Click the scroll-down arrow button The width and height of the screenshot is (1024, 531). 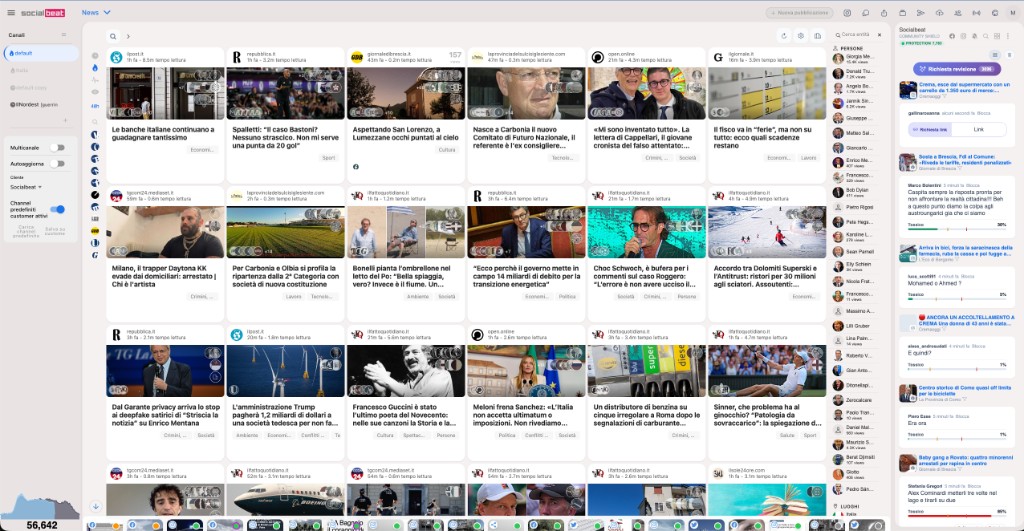[x=95, y=506]
